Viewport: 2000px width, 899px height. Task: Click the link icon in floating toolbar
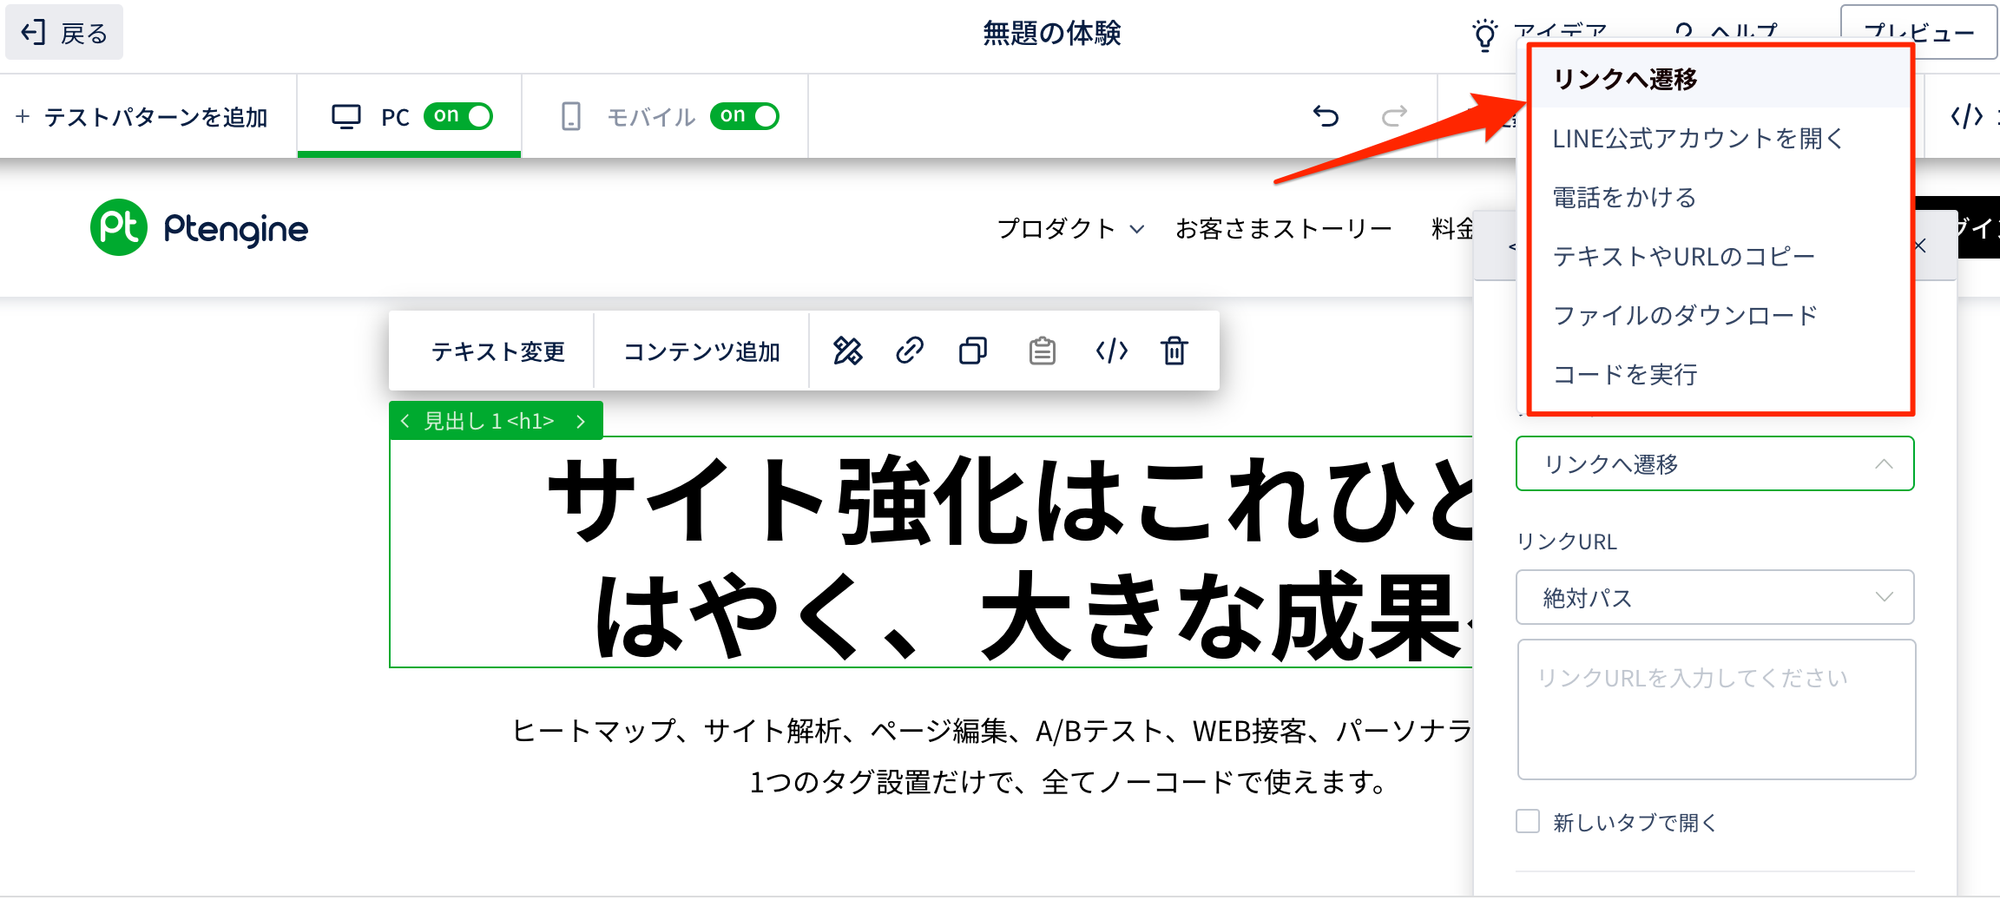coord(909,351)
